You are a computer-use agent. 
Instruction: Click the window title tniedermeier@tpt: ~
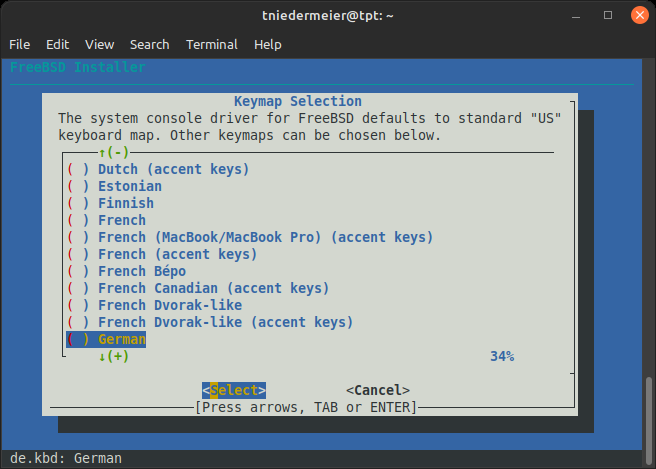coord(328,15)
